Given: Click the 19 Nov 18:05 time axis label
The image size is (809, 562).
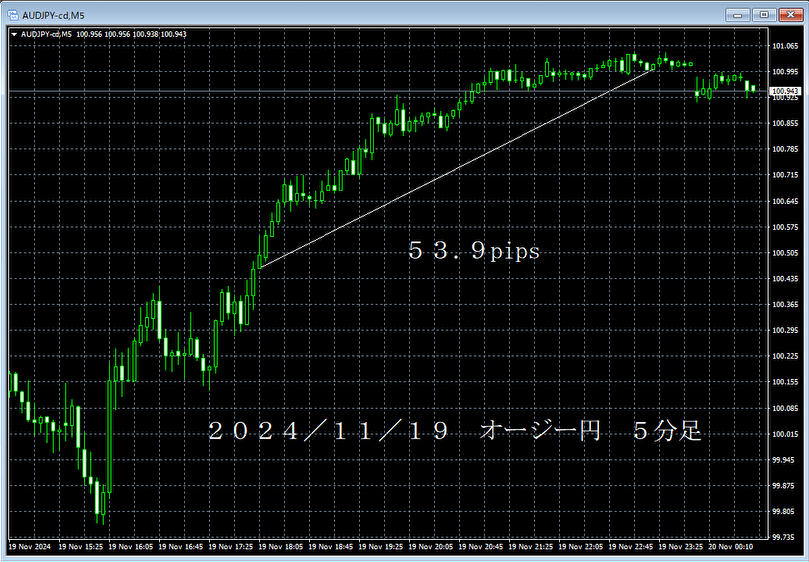Looking at the screenshot, I should [281, 546].
